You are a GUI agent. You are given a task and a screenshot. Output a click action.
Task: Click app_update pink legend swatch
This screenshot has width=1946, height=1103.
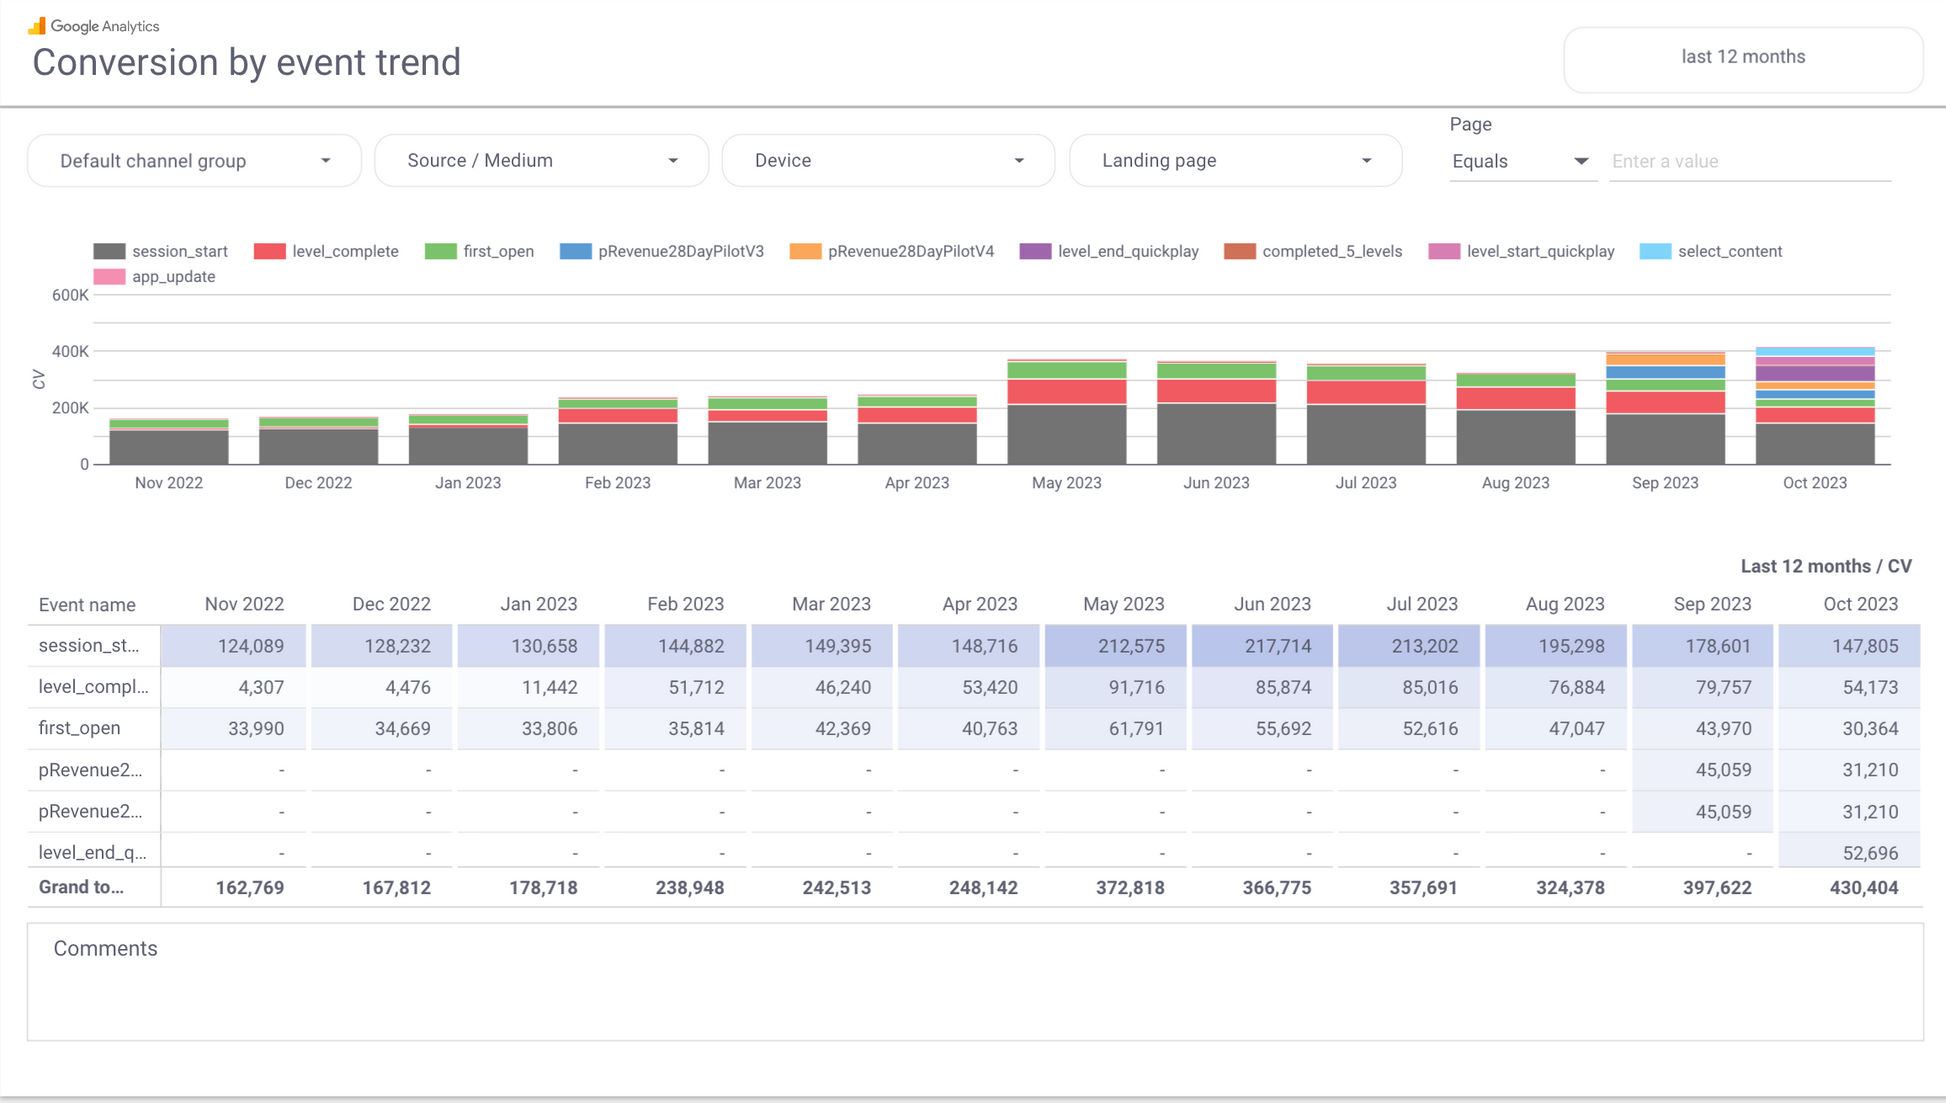point(109,277)
